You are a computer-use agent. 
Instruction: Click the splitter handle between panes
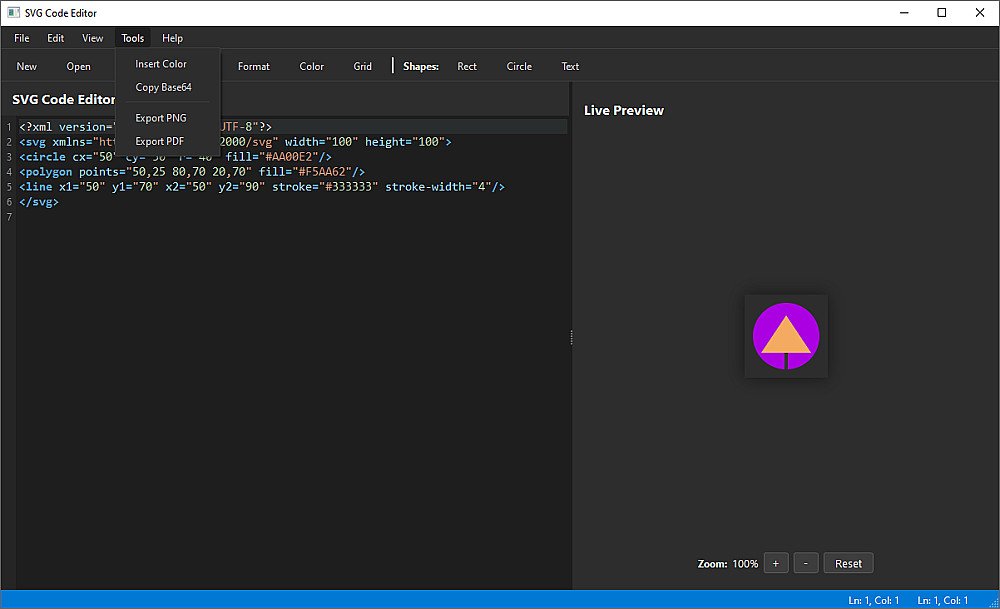click(571, 337)
